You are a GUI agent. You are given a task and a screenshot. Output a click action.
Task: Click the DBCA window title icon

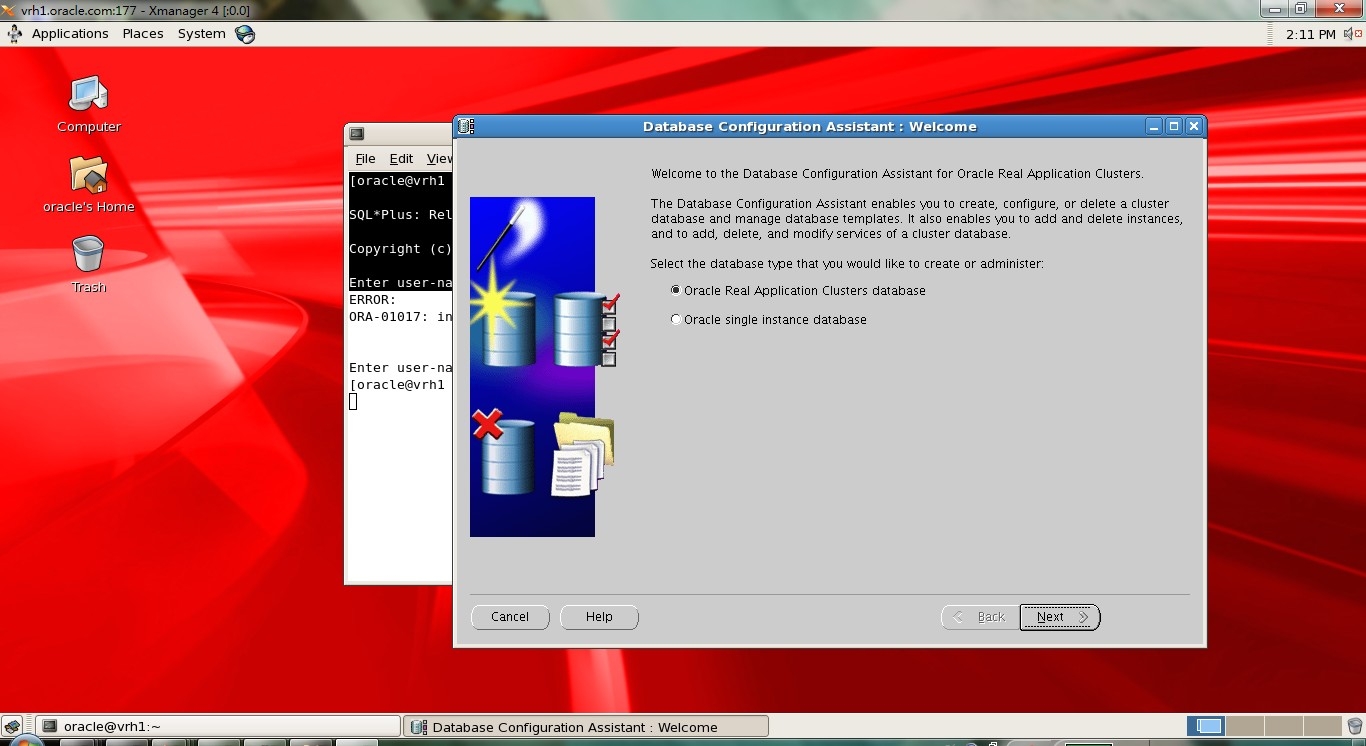point(466,127)
